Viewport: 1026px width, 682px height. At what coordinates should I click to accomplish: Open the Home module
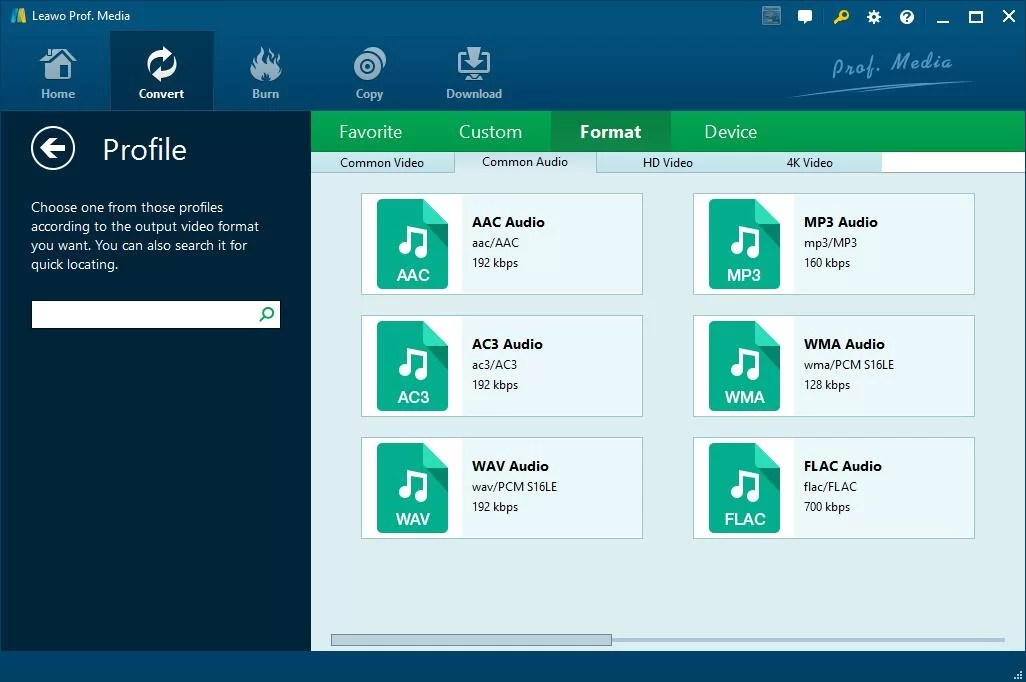[x=57, y=70]
